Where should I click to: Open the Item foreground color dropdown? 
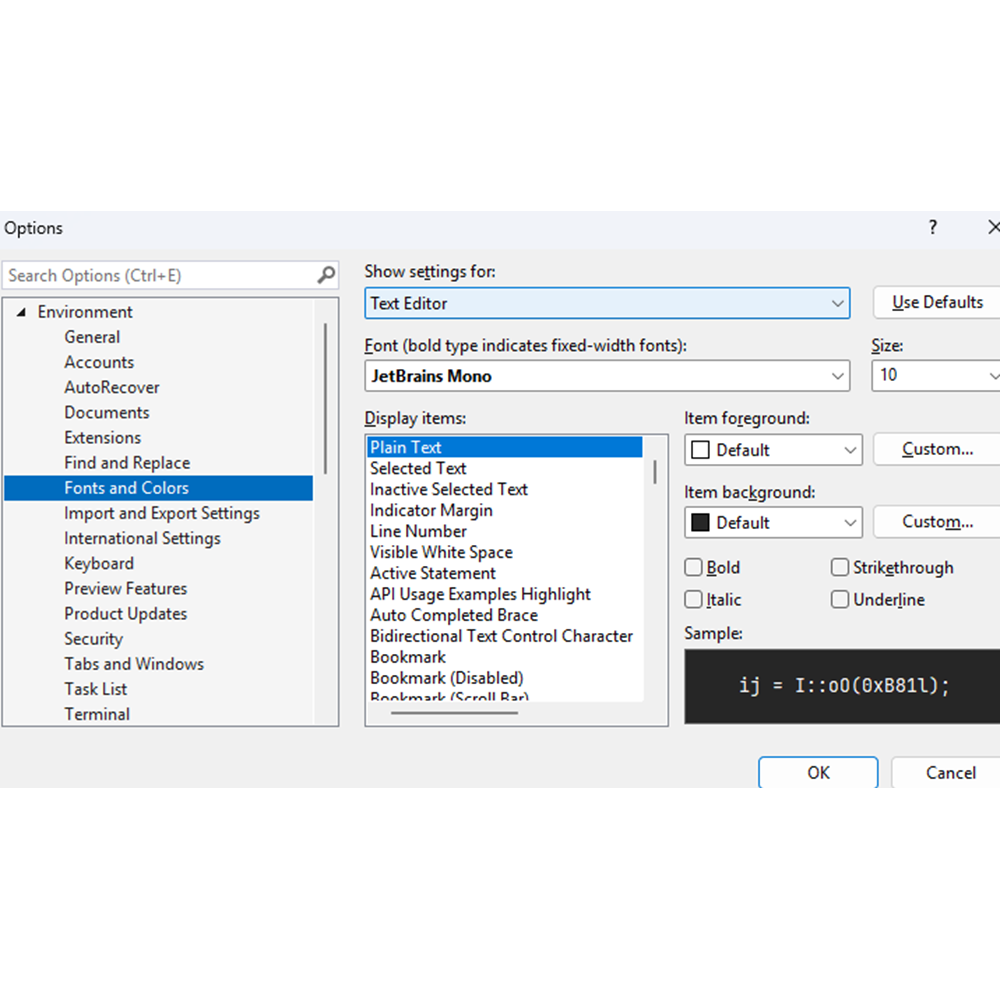pos(850,450)
